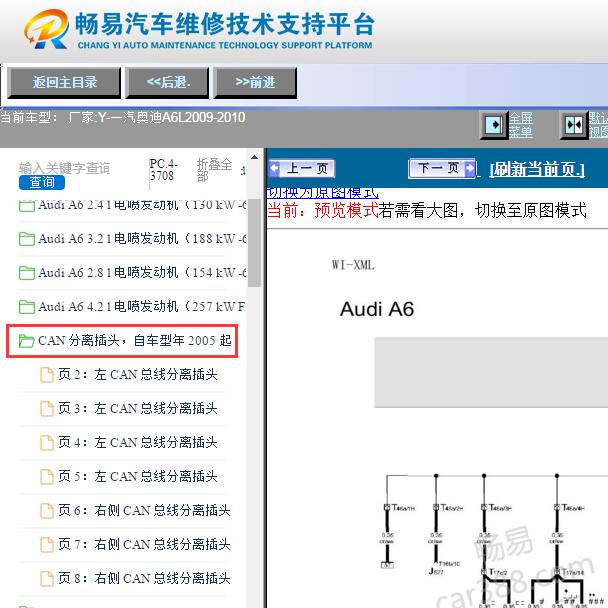
Task: Click 切换为原图模式 link
Action: click(x=322, y=193)
